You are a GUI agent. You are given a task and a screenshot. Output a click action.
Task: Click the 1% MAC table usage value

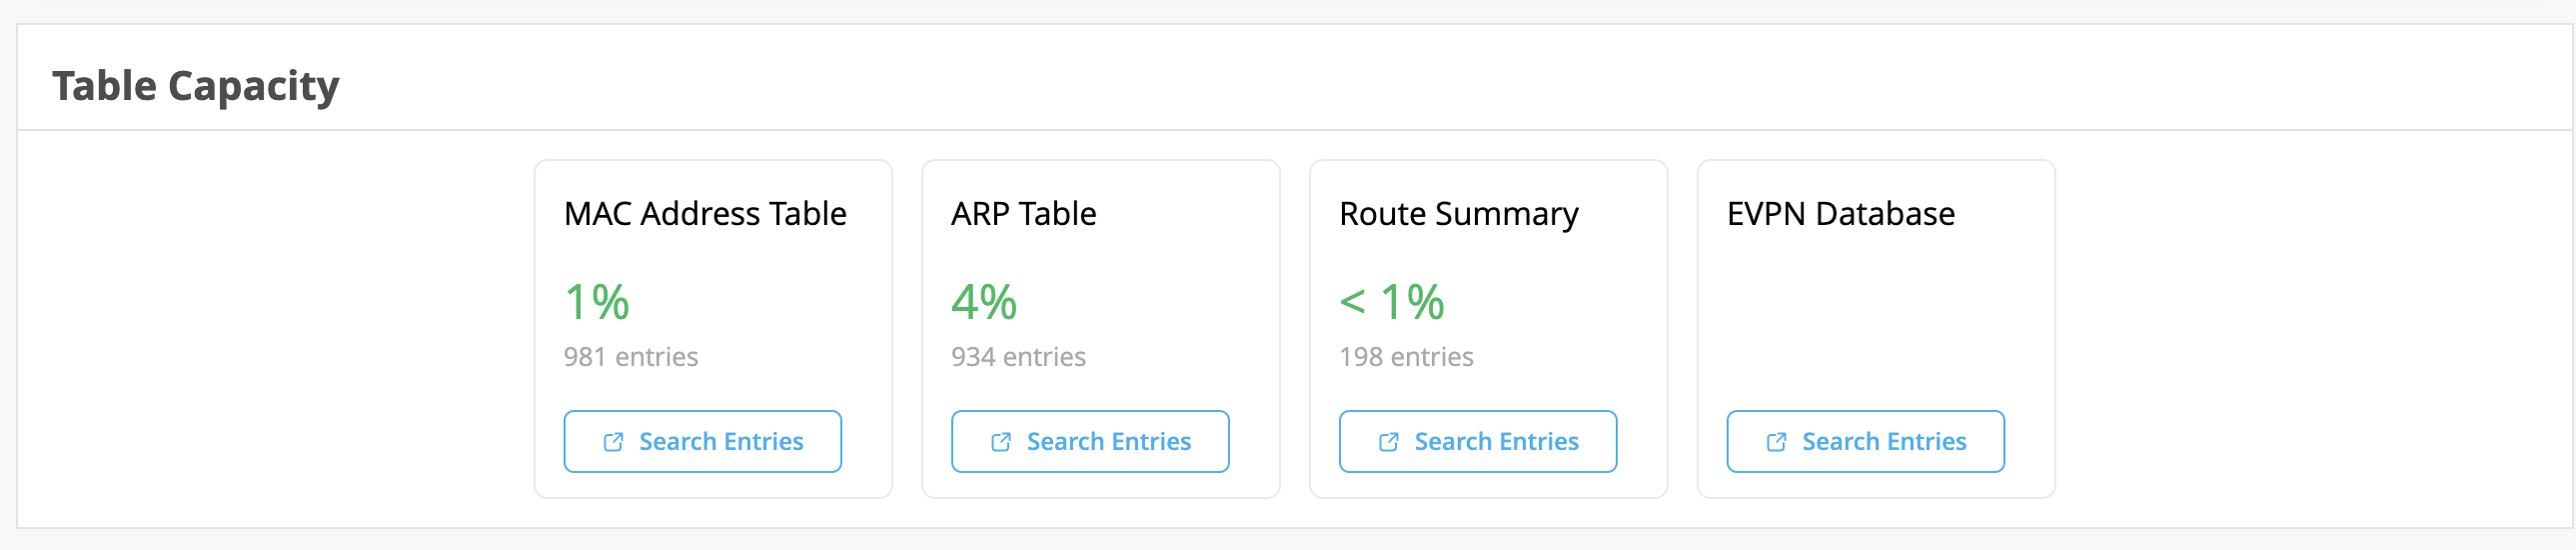(x=597, y=302)
